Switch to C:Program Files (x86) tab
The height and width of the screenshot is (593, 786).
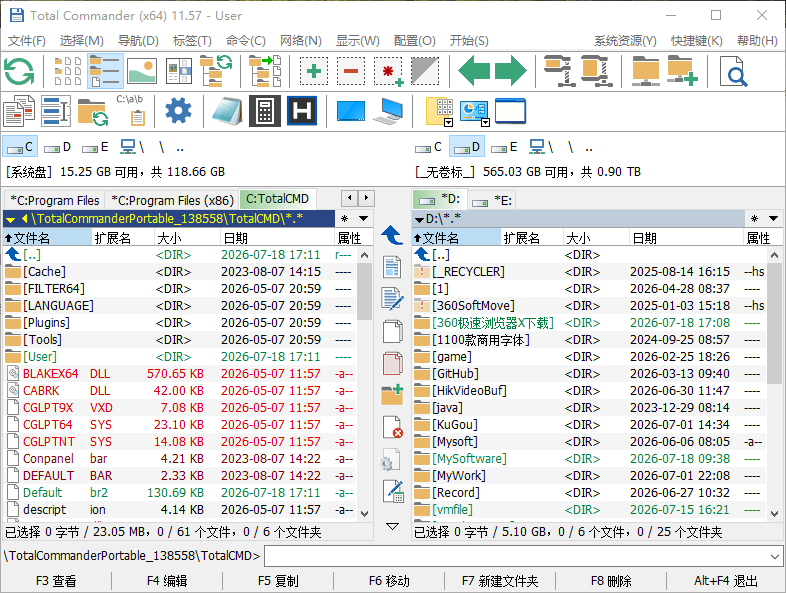(x=172, y=201)
